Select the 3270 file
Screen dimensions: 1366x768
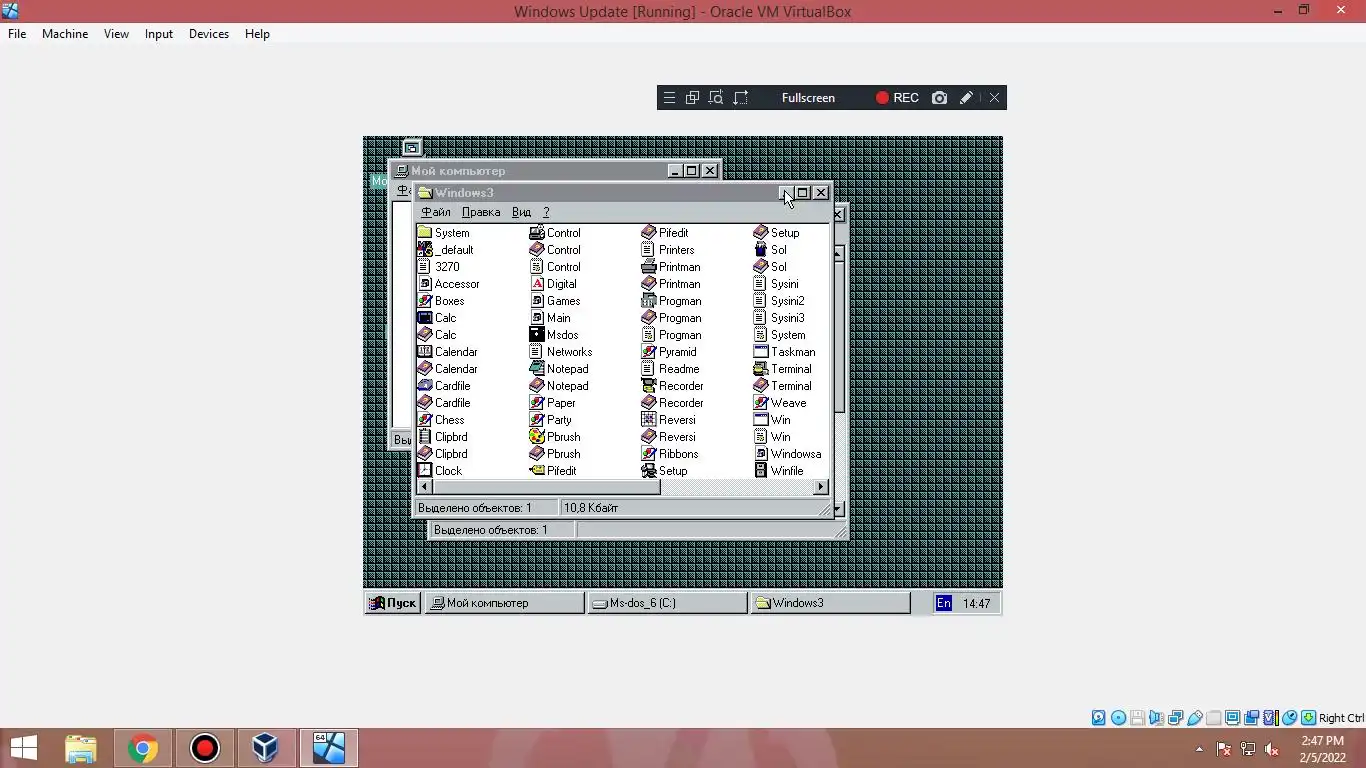coord(438,267)
